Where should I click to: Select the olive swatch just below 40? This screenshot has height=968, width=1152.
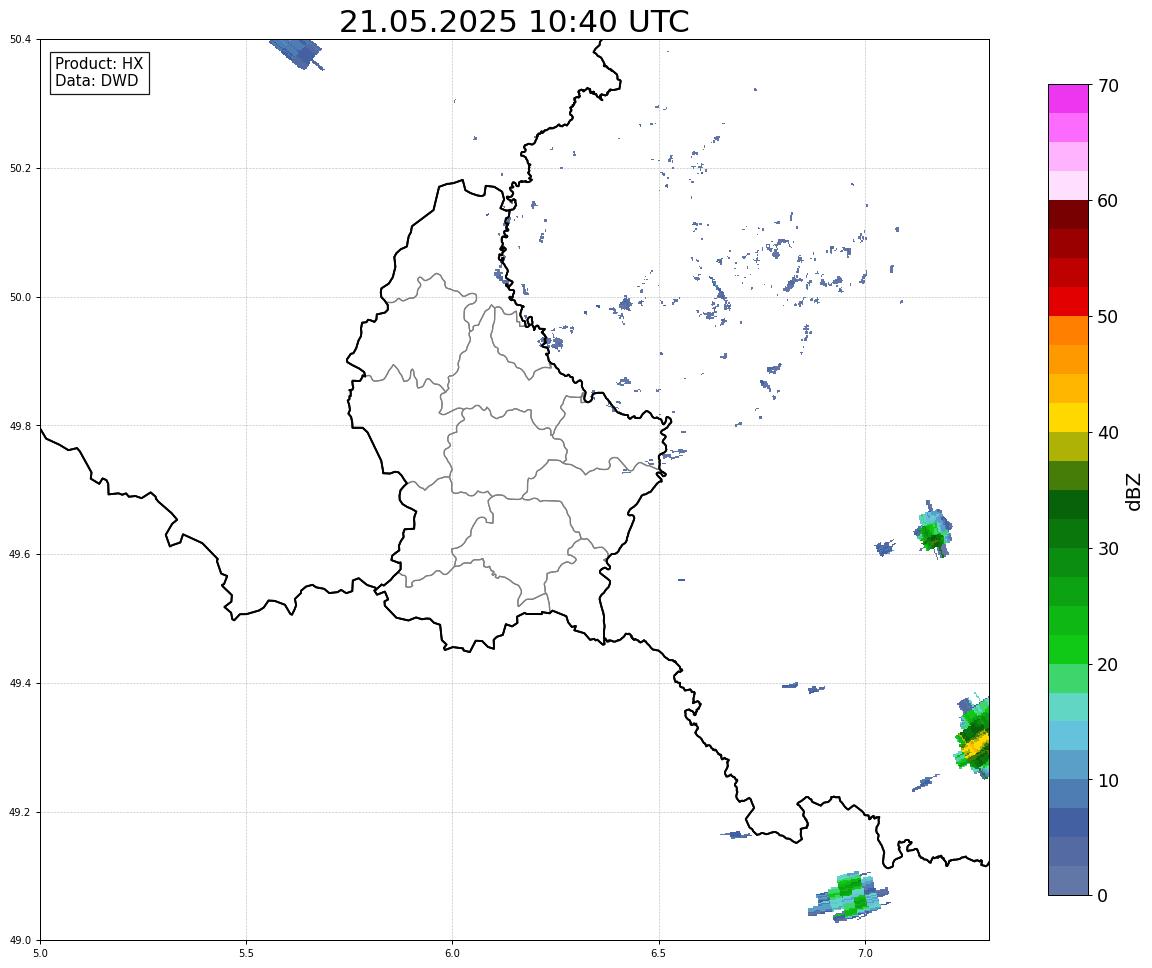click(1068, 447)
